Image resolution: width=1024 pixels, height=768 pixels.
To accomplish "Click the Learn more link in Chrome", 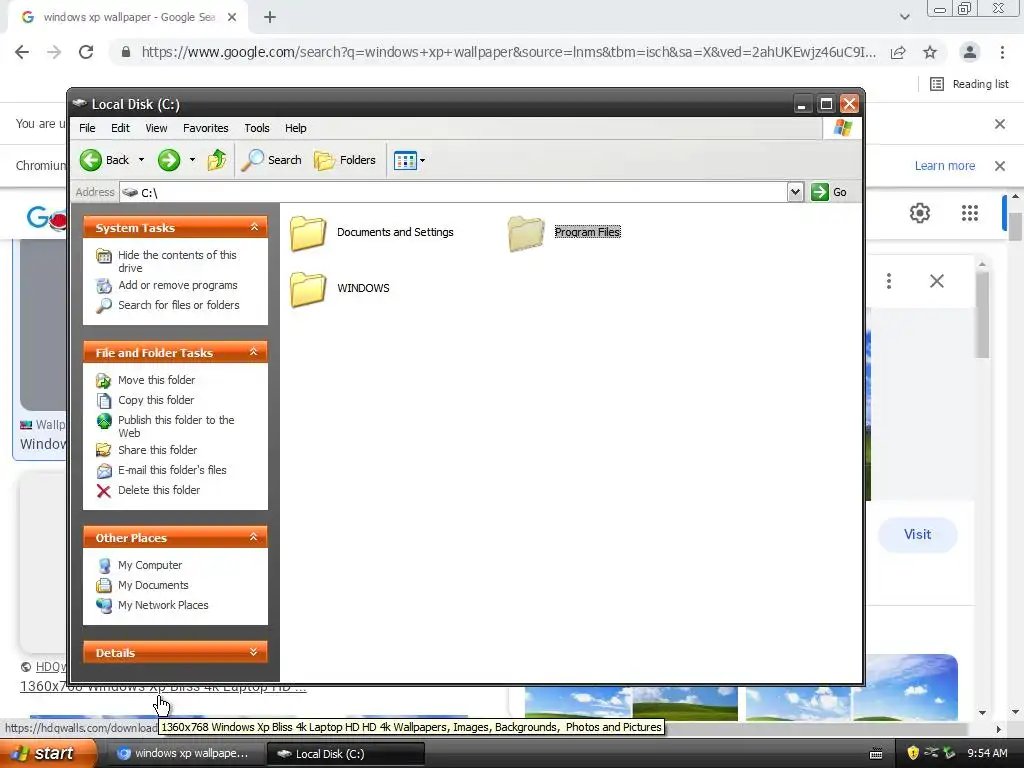I will pos(944,166).
